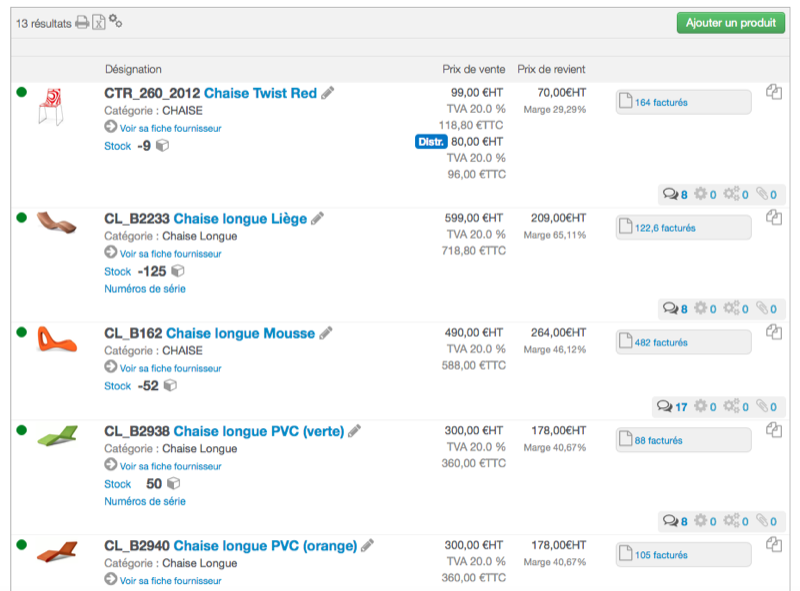Duplicate Chaise longue PVC (orange) copy icon
Image resolution: width=800 pixels, height=591 pixels.
773,545
